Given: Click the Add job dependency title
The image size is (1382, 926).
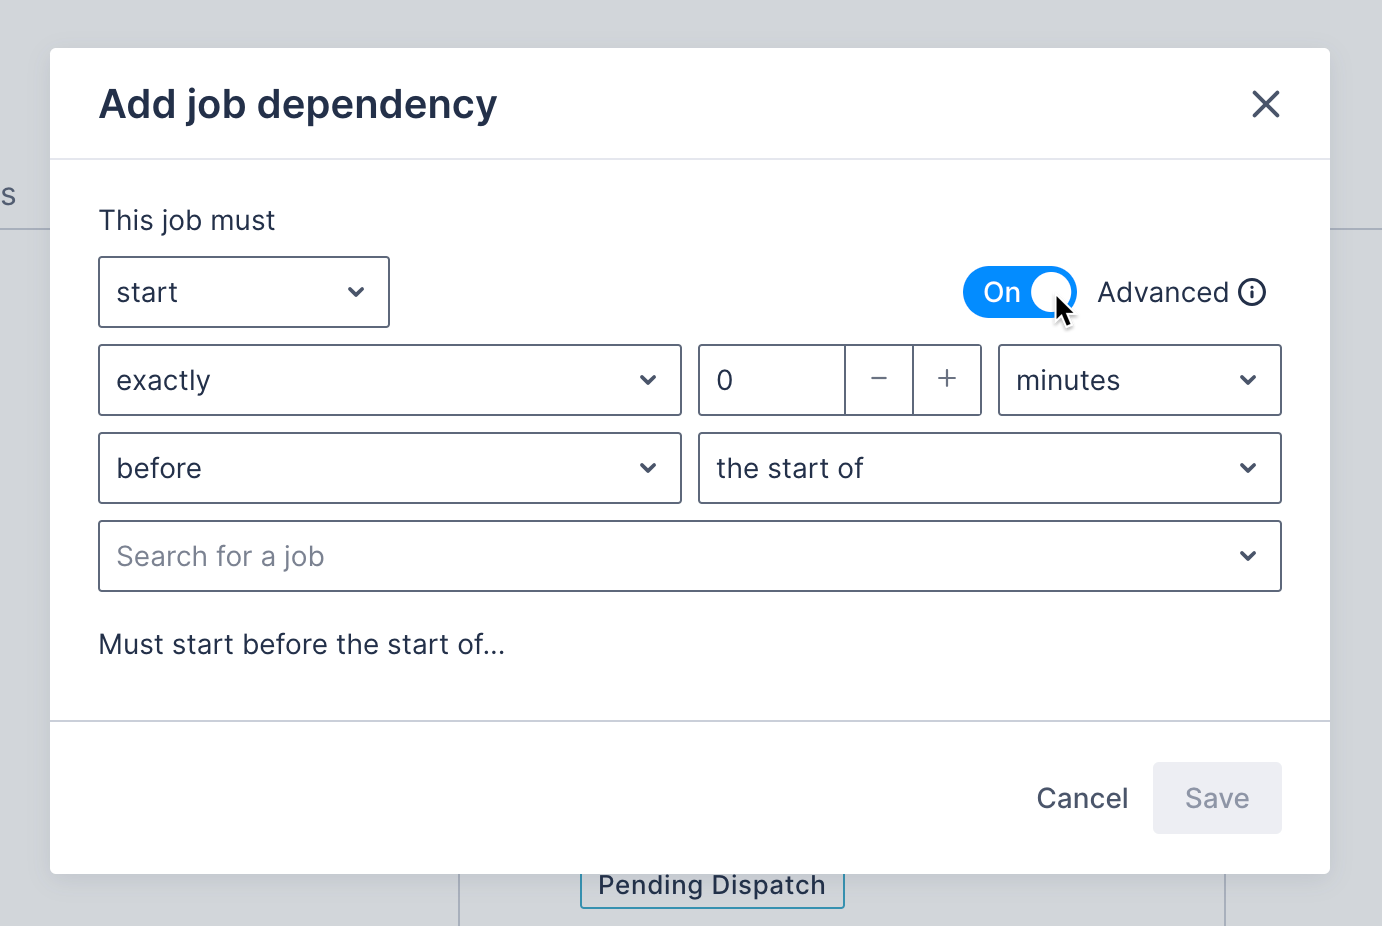Looking at the screenshot, I should (297, 104).
